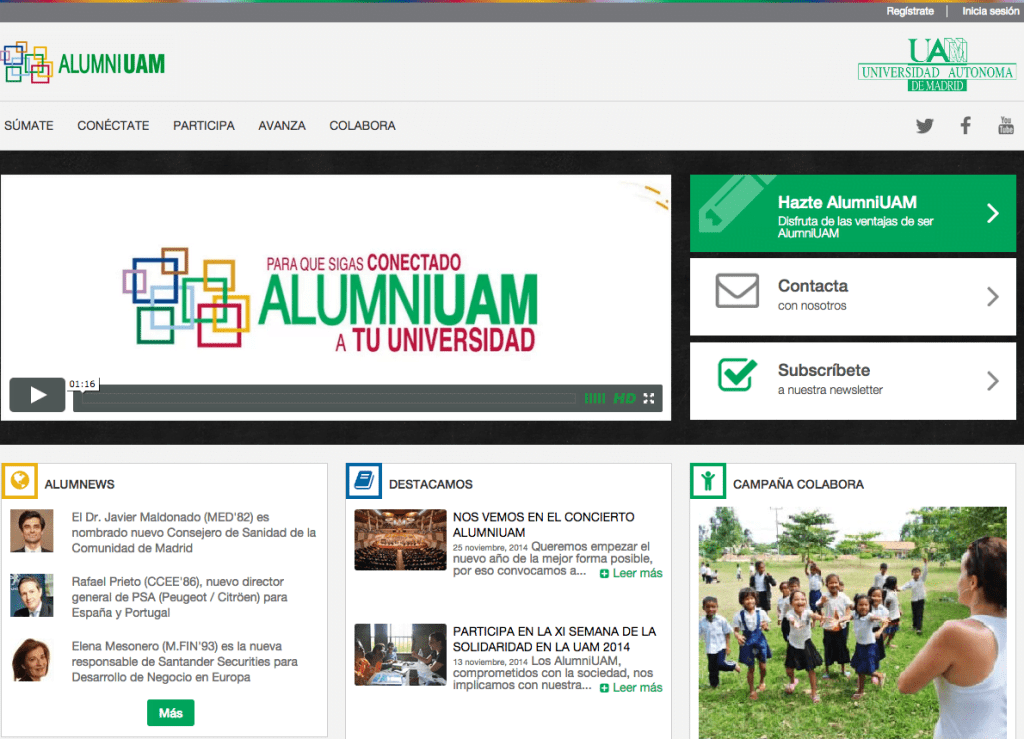Open the YouTube channel icon

tap(1005, 125)
